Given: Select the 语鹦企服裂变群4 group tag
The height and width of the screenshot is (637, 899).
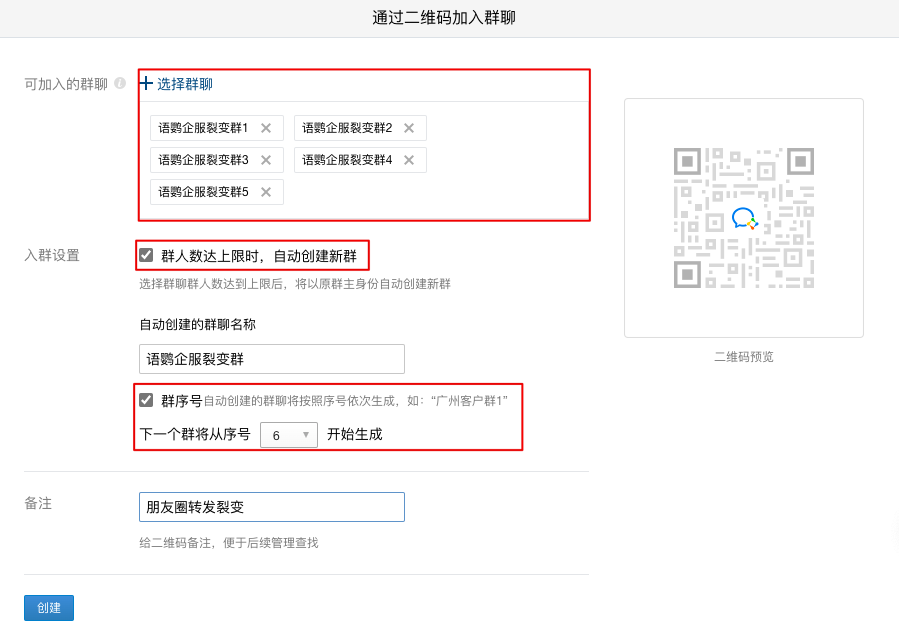Looking at the screenshot, I should click(347, 160).
